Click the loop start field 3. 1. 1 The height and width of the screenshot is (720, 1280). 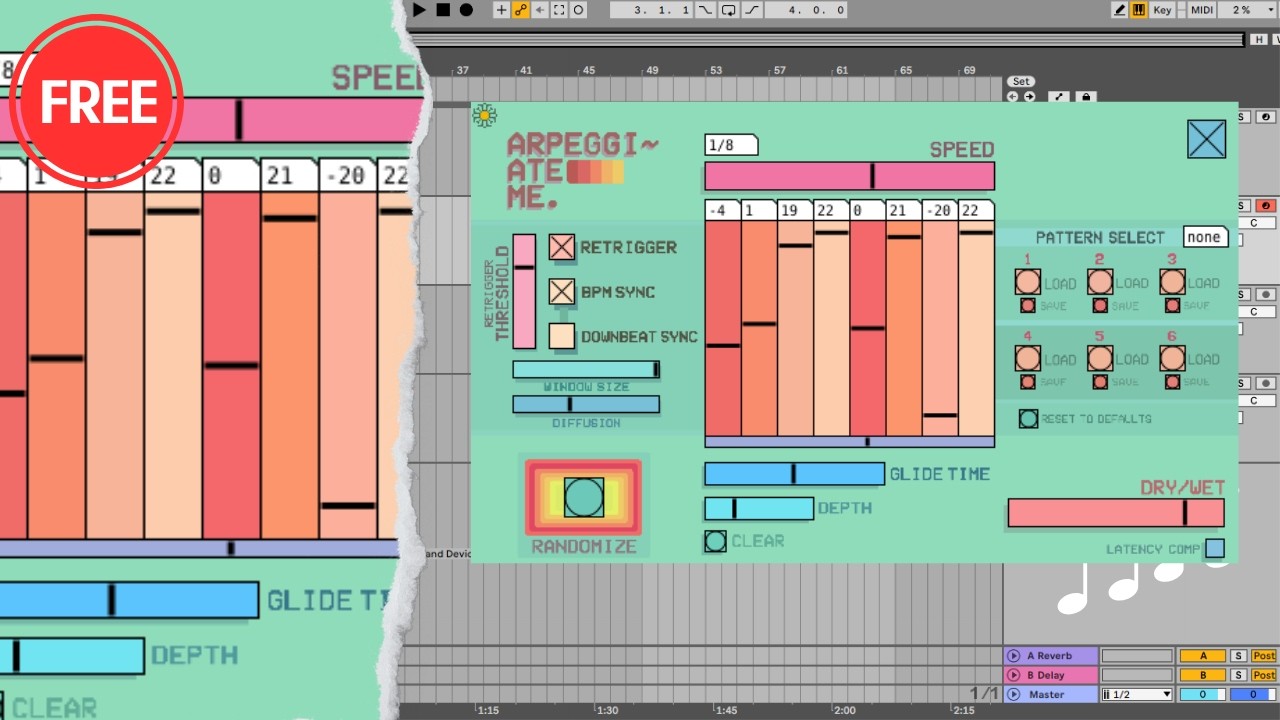point(651,10)
